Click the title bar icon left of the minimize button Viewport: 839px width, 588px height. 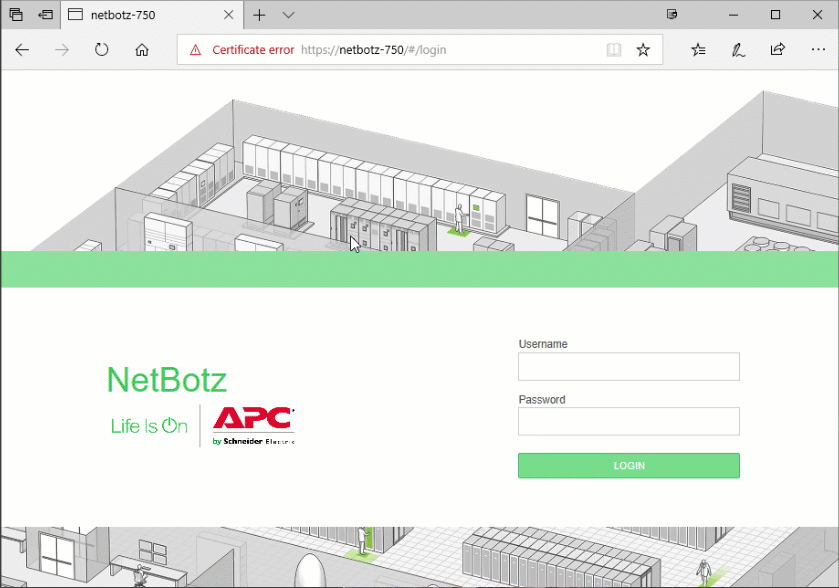(672, 14)
